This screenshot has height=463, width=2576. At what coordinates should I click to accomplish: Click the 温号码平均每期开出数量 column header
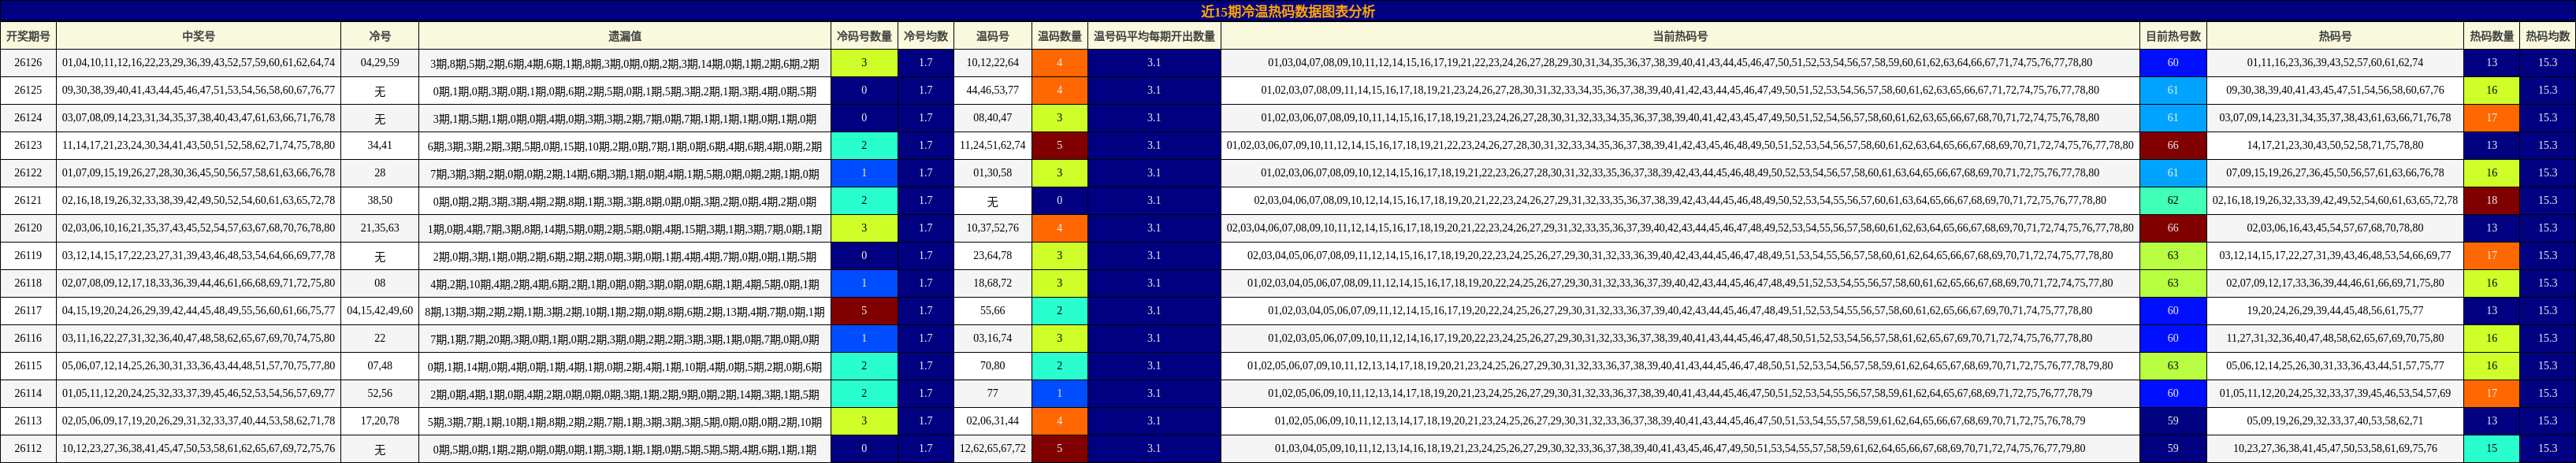point(1154,36)
